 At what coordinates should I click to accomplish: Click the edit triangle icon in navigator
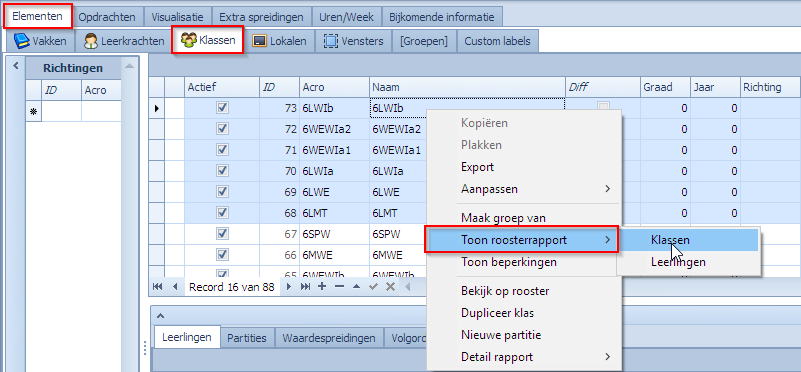357,287
